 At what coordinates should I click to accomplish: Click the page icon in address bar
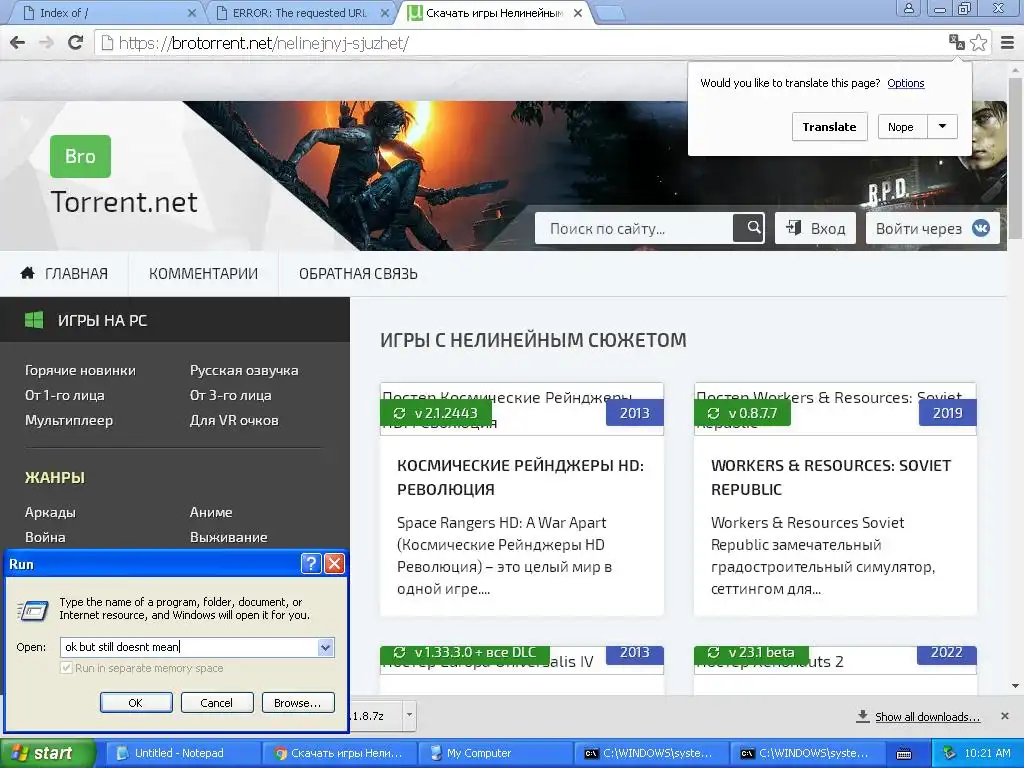click(106, 43)
